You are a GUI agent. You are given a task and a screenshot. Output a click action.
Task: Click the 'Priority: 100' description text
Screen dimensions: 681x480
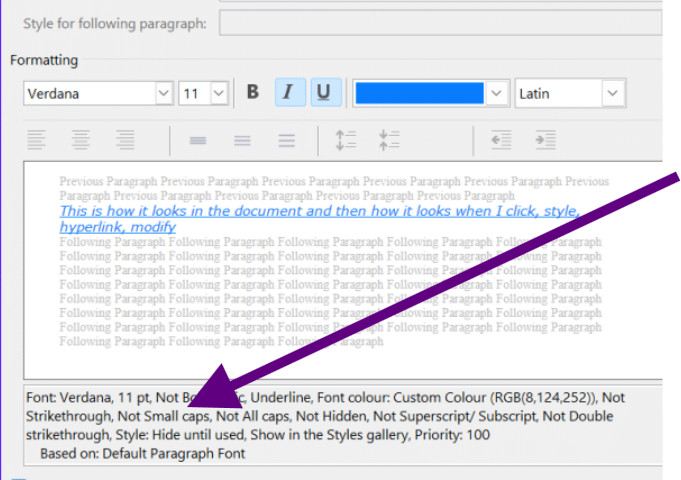click(x=452, y=435)
